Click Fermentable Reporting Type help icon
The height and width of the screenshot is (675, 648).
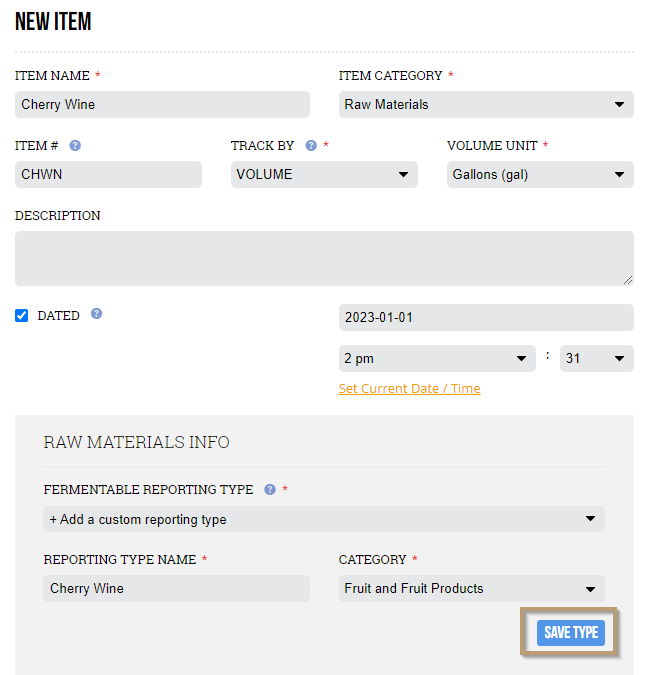pos(270,489)
